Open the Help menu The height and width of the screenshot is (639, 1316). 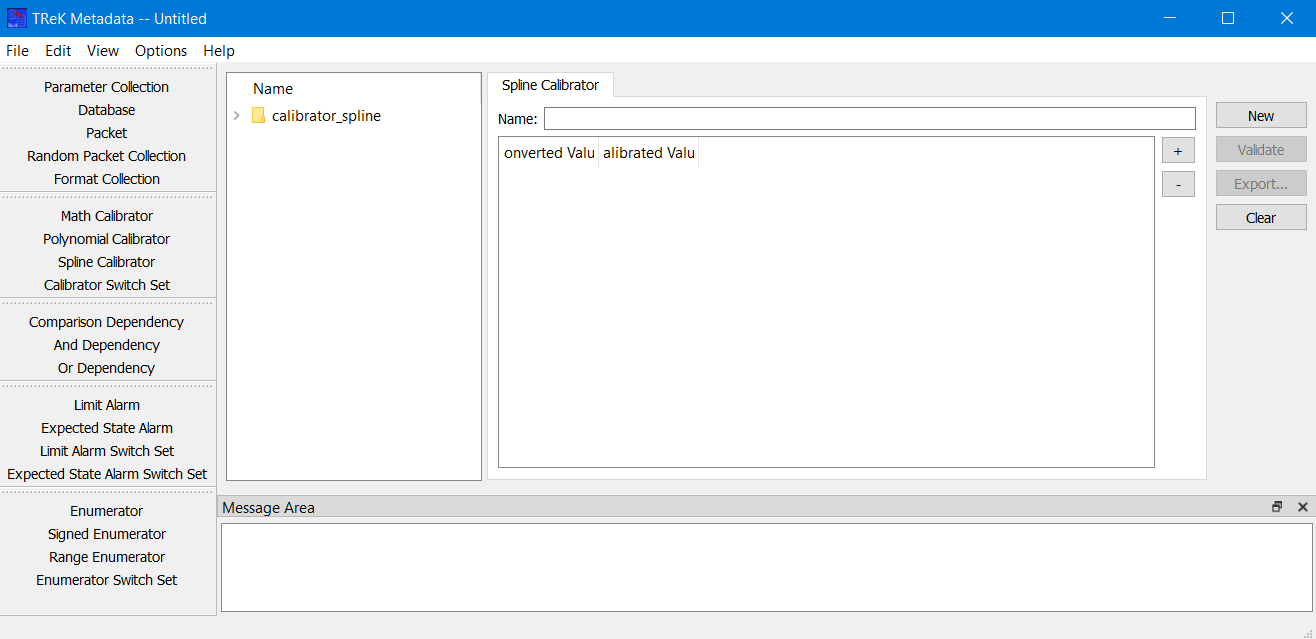coord(218,51)
